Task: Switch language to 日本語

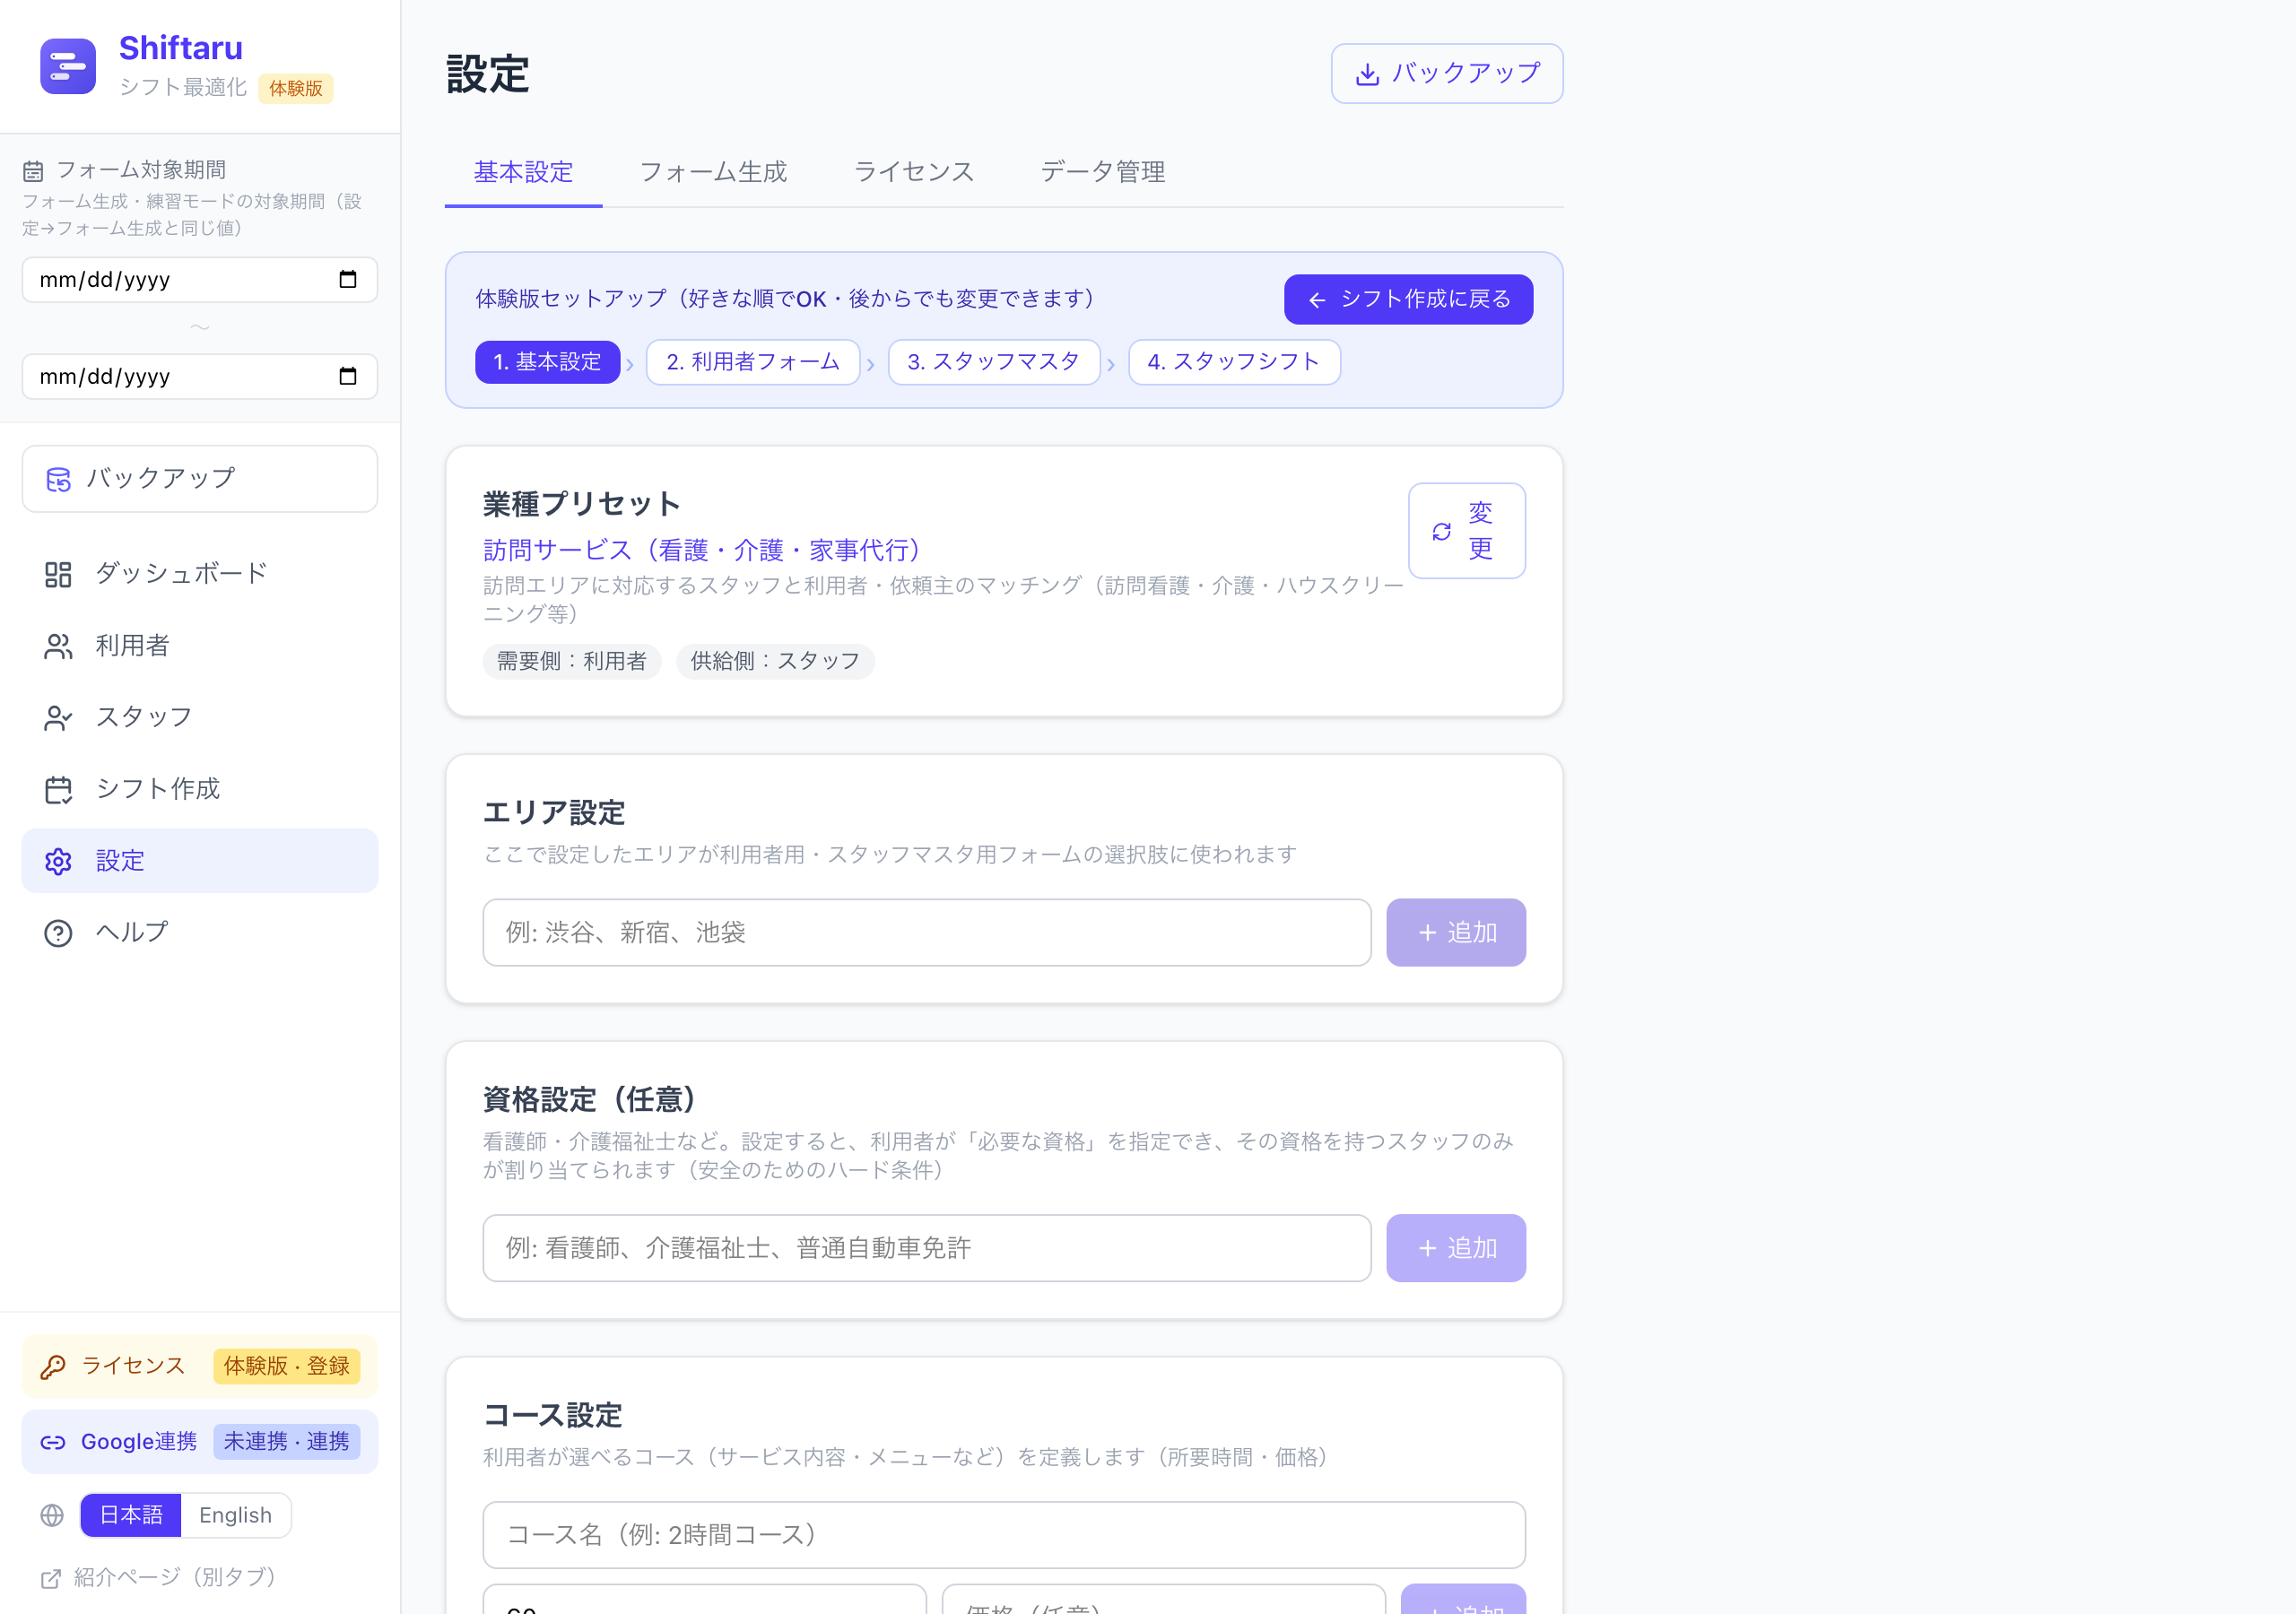Action: pyautogui.click(x=131, y=1515)
